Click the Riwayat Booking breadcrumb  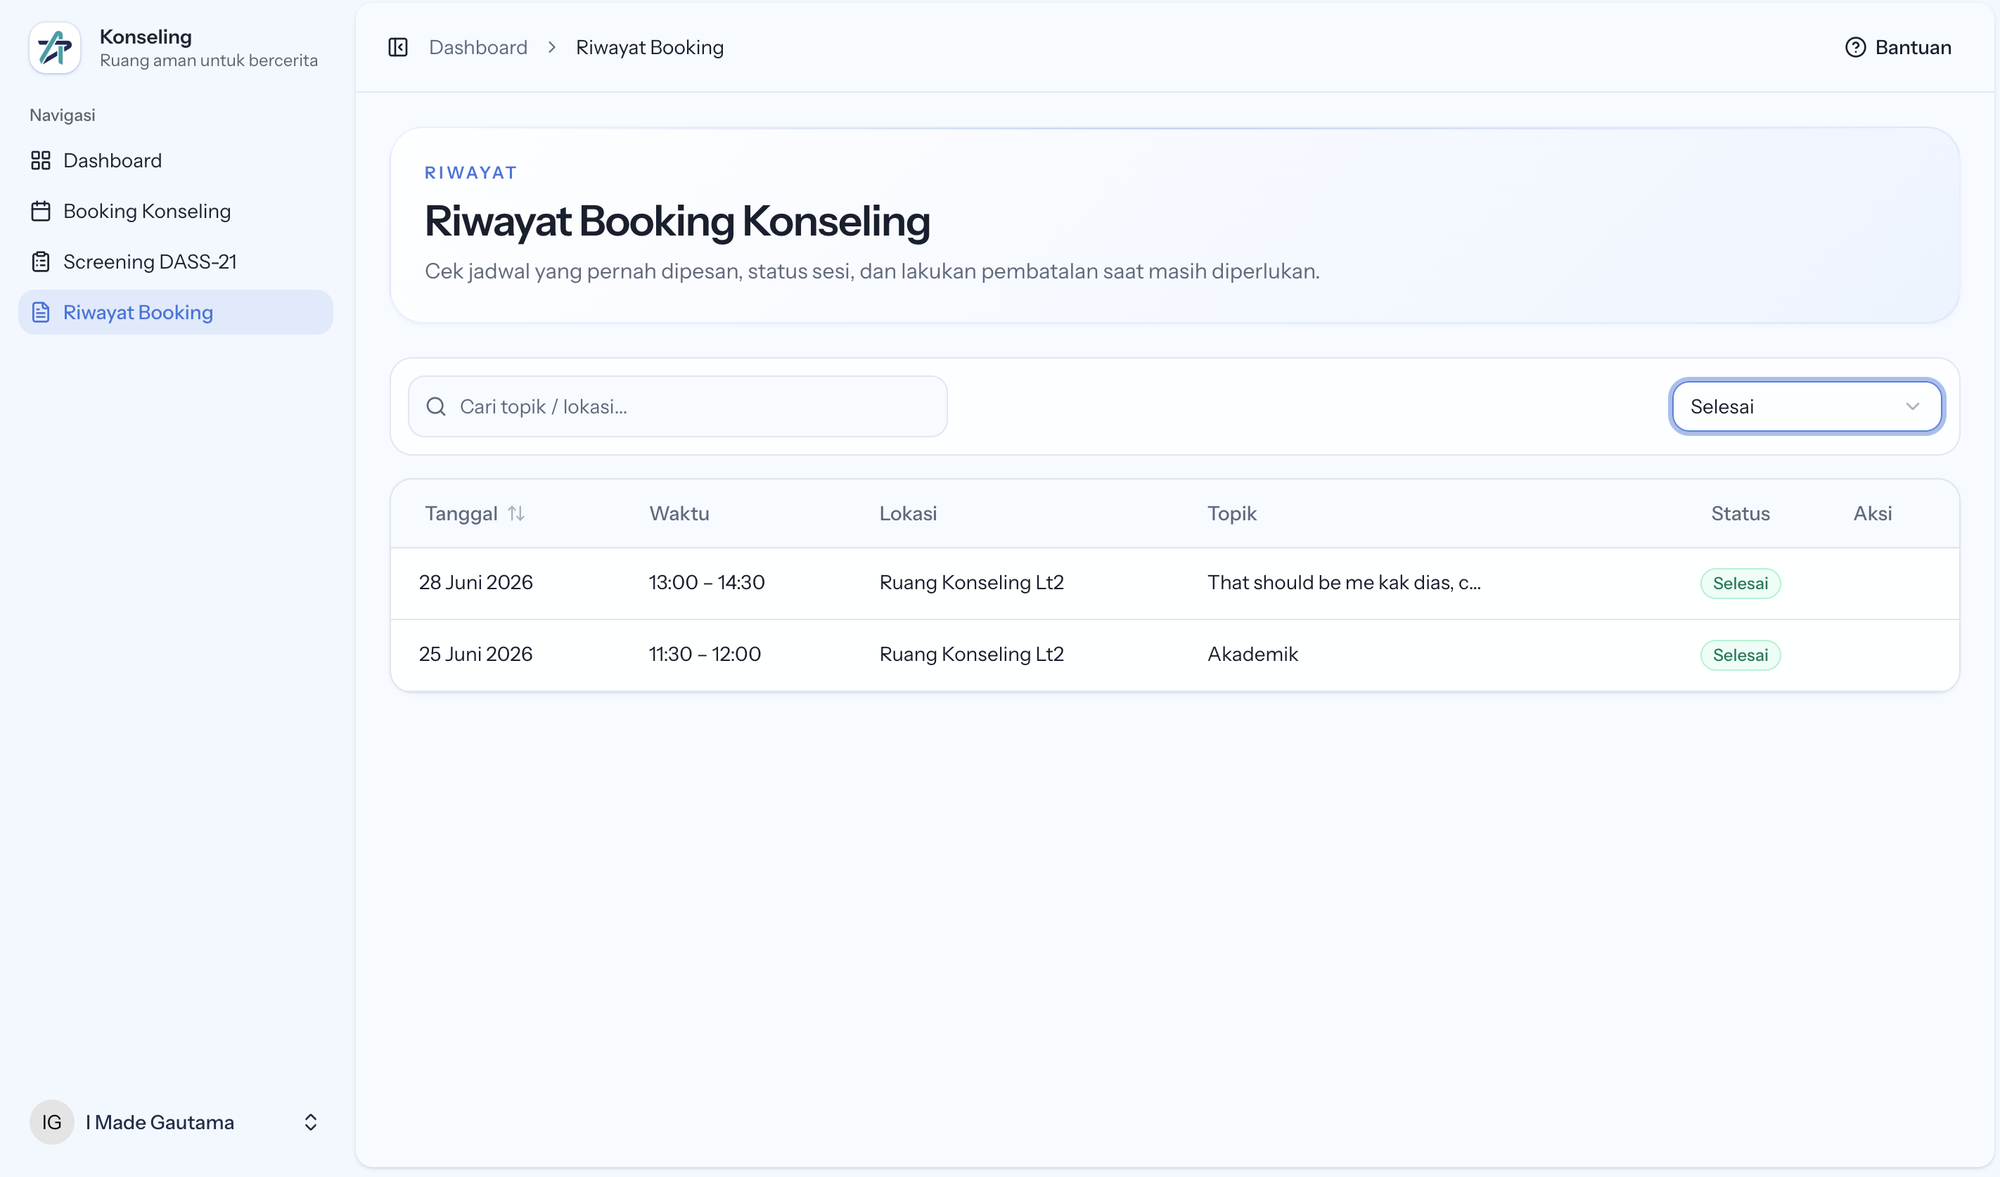point(650,47)
